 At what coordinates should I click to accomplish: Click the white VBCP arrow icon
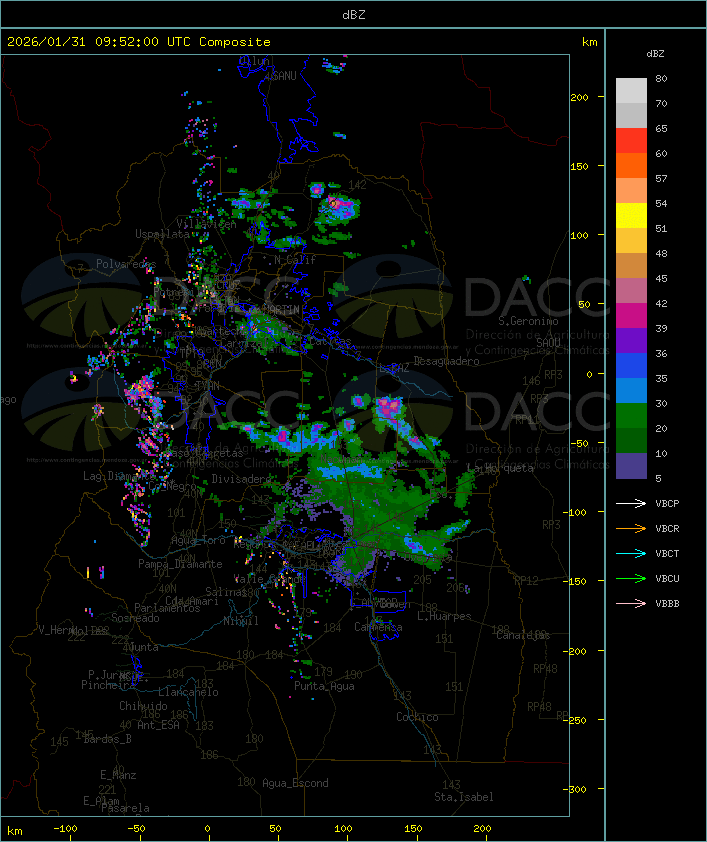tap(631, 504)
